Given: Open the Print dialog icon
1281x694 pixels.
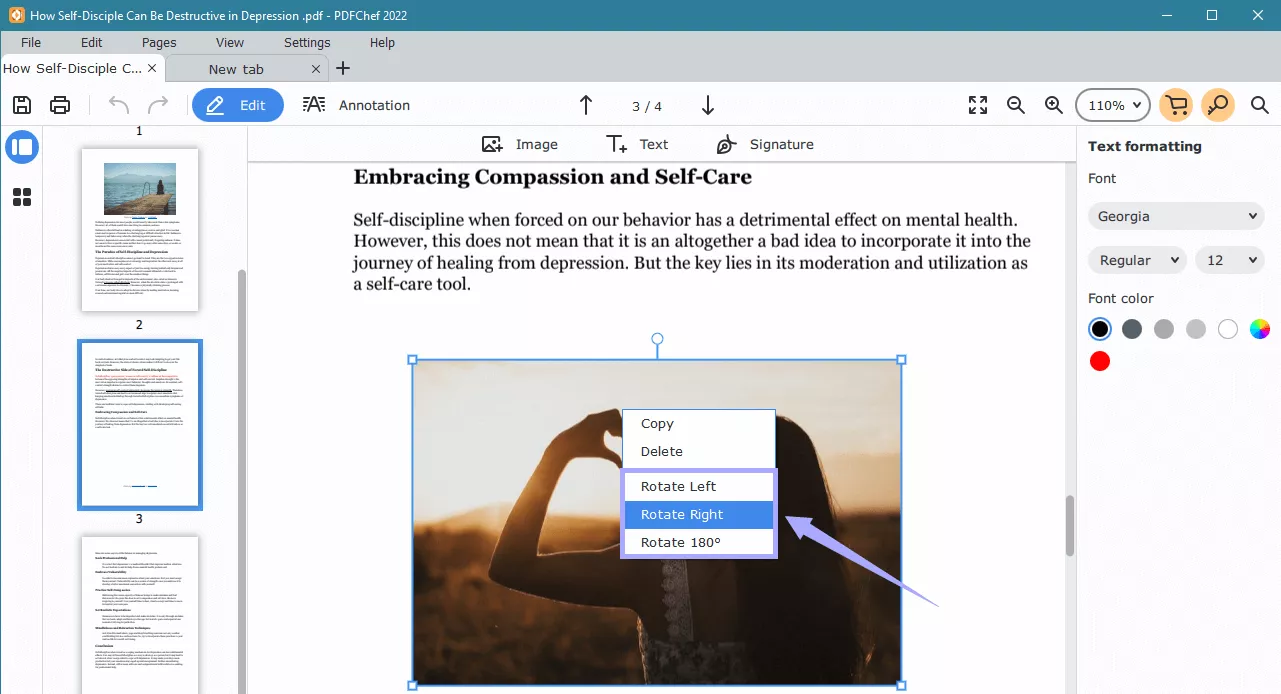Looking at the screenshot, I should 58,104.
